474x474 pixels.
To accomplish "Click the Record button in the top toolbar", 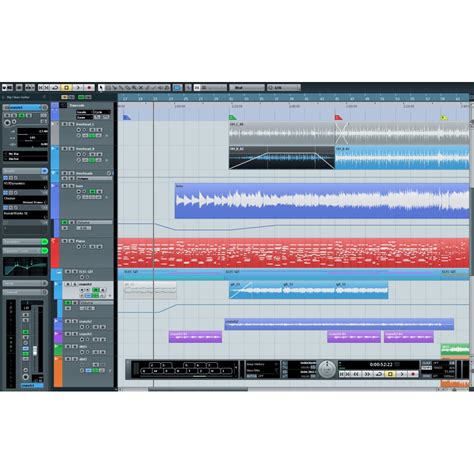I will tap(89, 88).
